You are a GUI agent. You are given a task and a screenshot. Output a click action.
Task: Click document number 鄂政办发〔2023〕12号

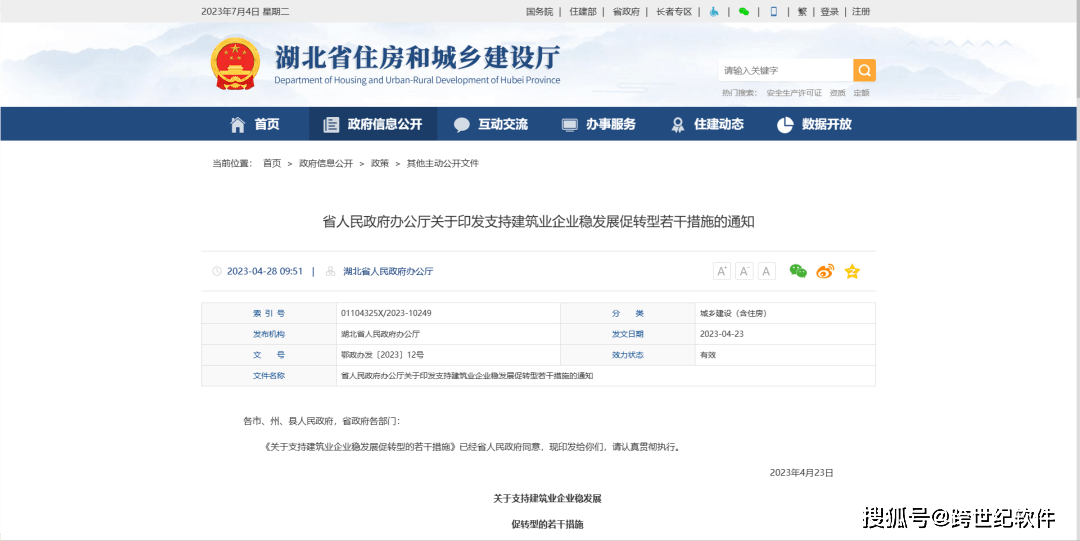pos(382,355)
